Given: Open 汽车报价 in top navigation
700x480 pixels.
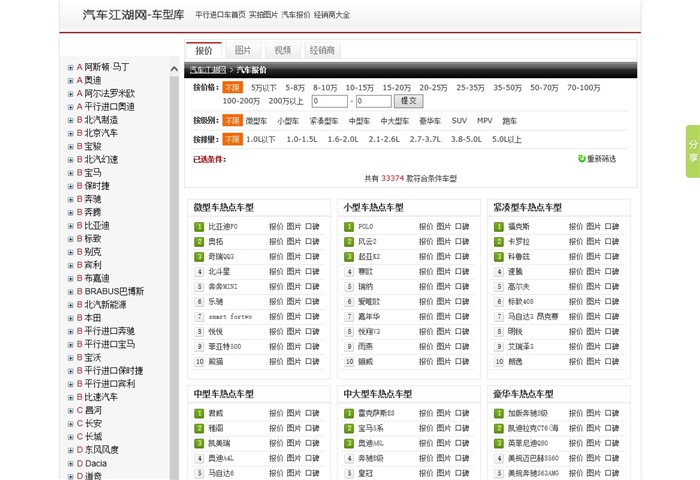Looking at the screenshot, I should coord(296,15).
